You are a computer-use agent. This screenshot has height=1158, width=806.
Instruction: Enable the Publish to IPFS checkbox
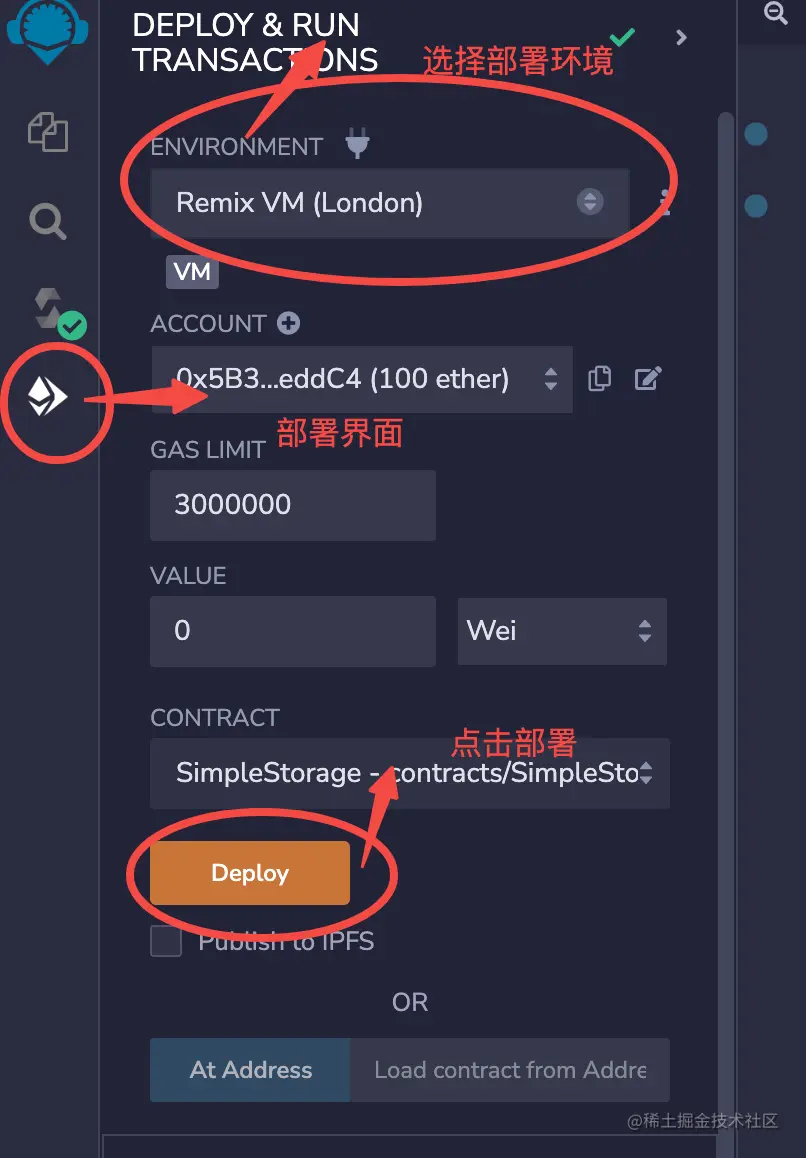[166, 941]
